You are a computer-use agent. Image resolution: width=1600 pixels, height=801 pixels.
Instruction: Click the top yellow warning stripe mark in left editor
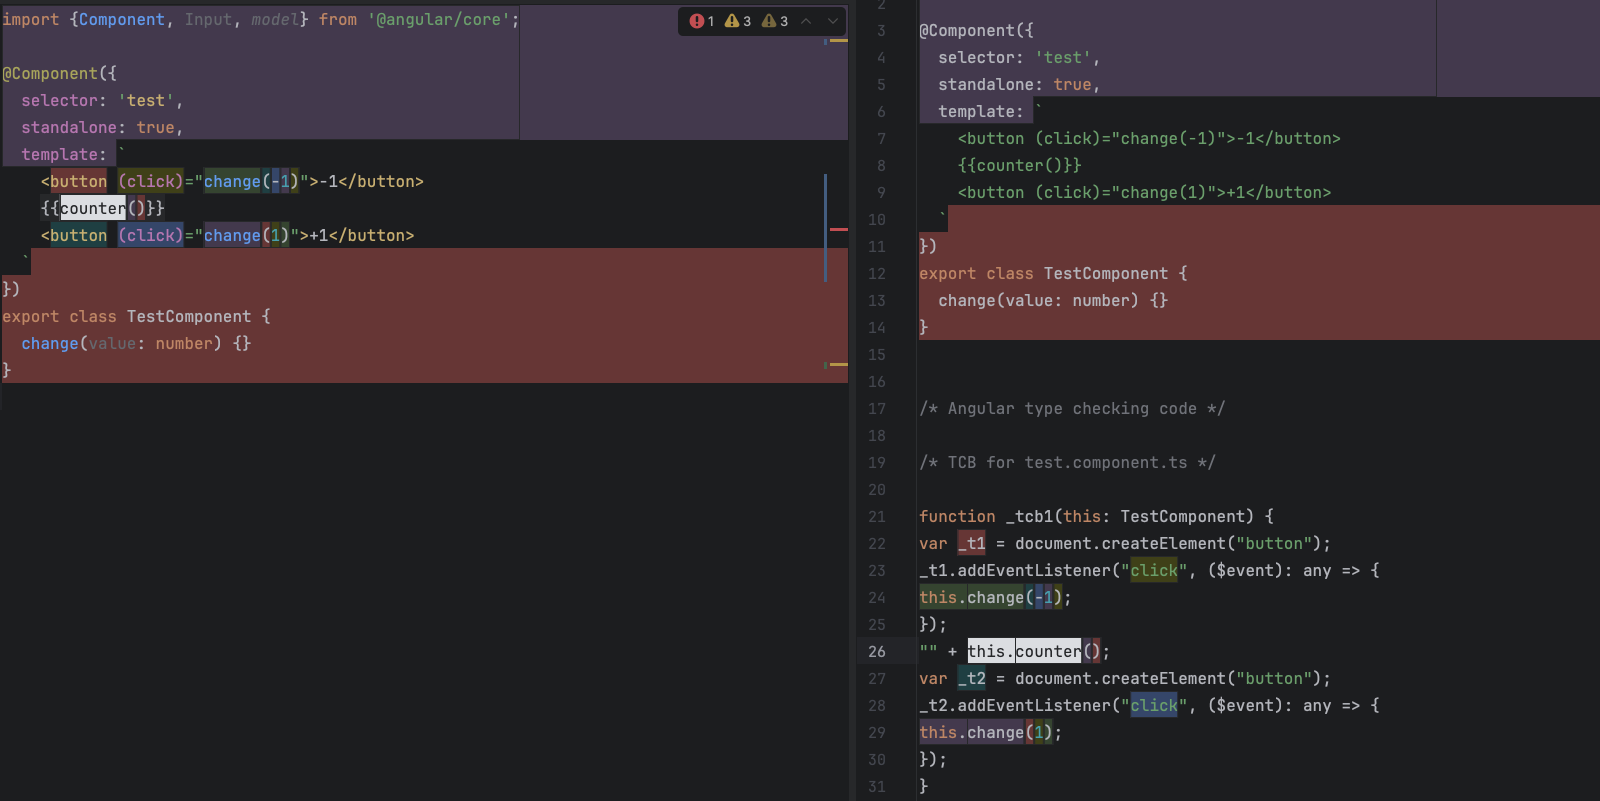pyautogui.click(x=839, y=41)
